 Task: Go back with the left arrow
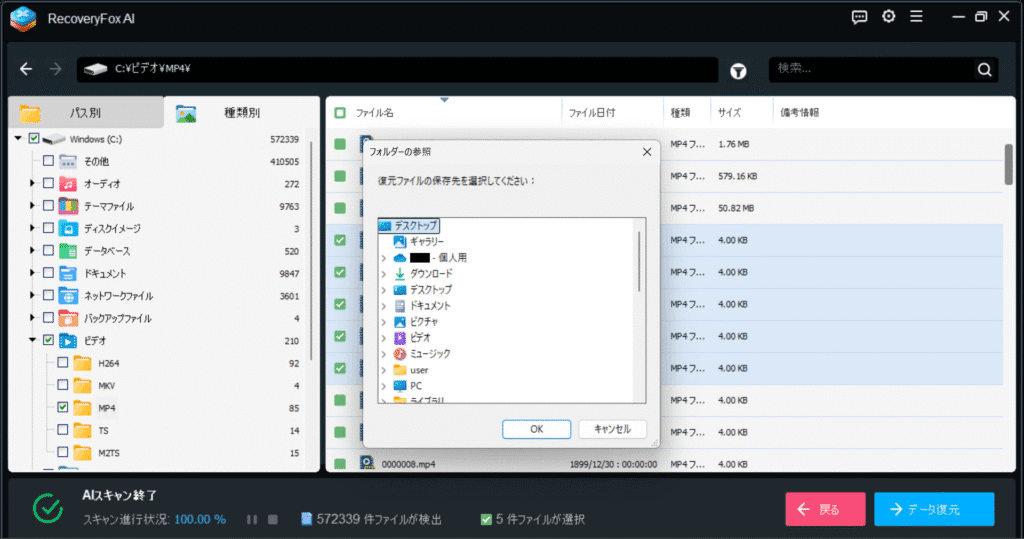[25, 69]
